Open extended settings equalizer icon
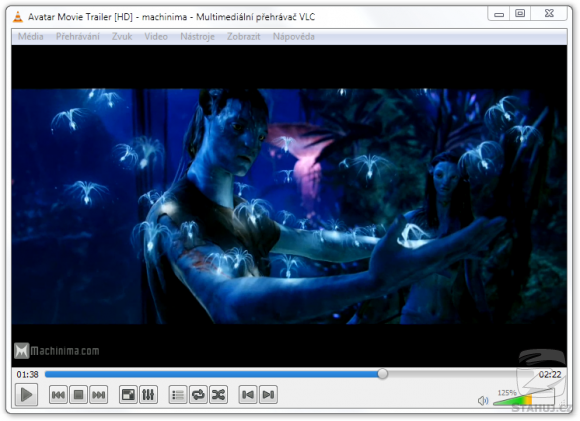 (148, 395)
